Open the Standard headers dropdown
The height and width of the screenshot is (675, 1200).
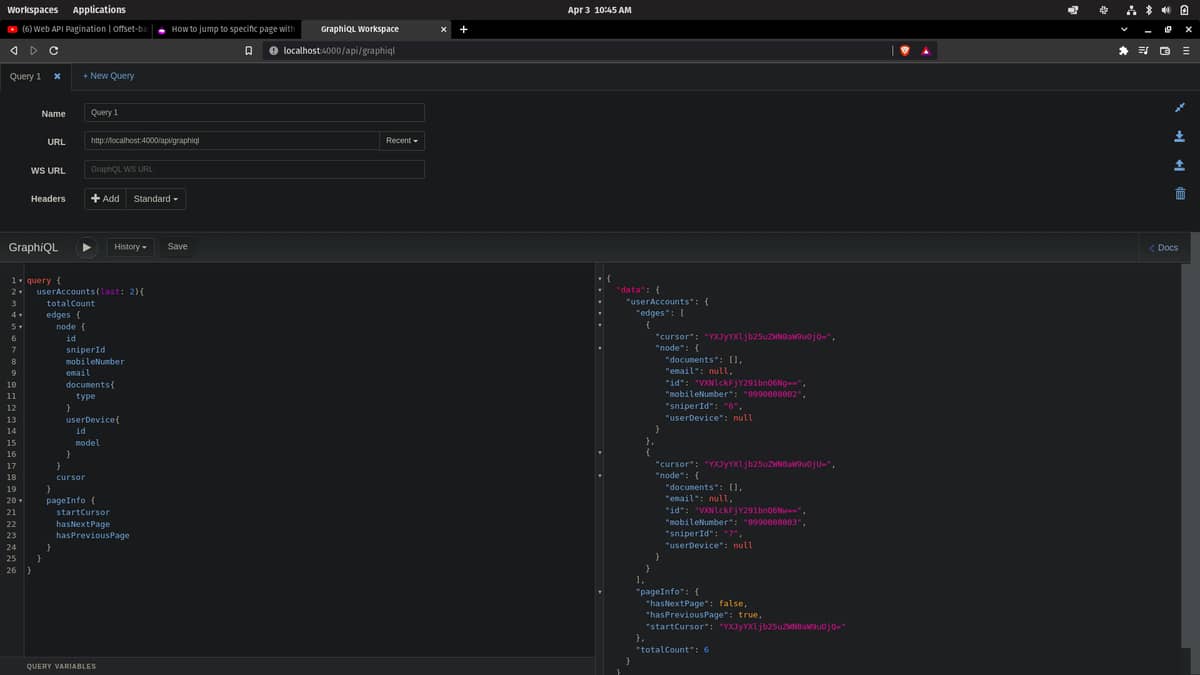point(156,198)
